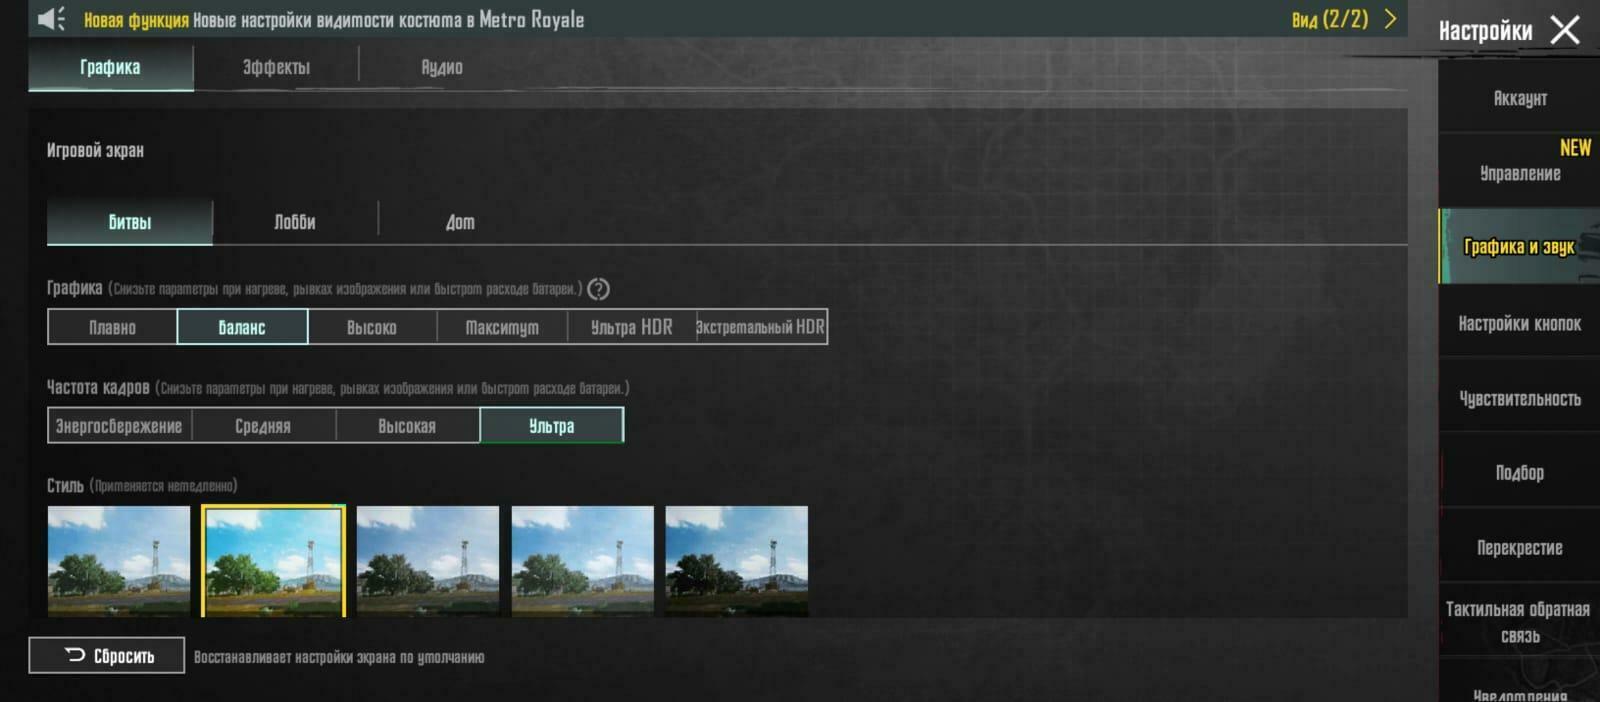Pick the yellow-bordered selected style thumbnail

click(273, 561)
